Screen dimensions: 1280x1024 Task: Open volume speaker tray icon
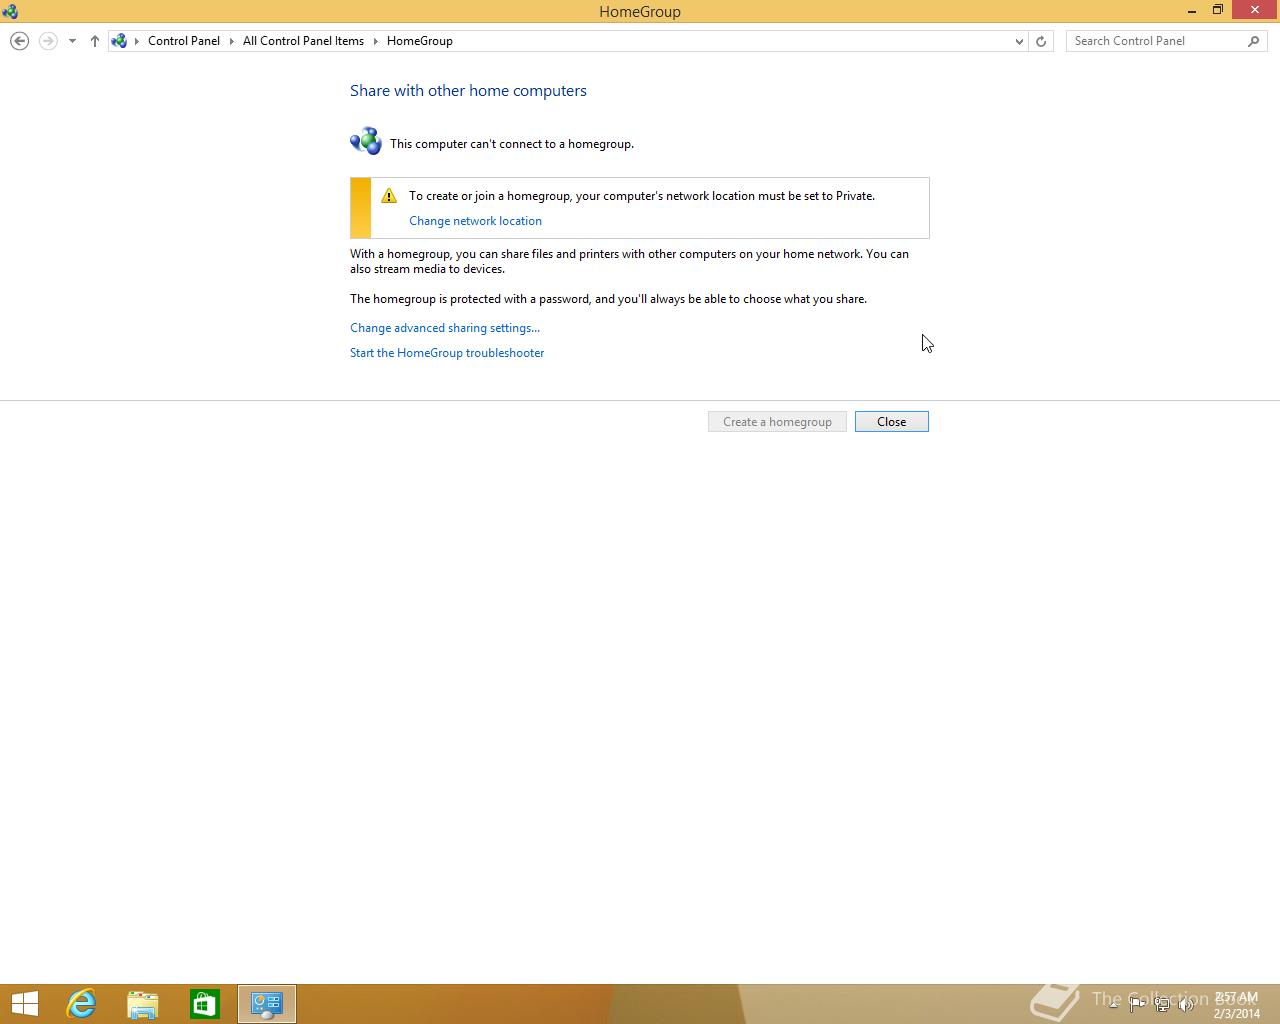coord(1186,1004)
